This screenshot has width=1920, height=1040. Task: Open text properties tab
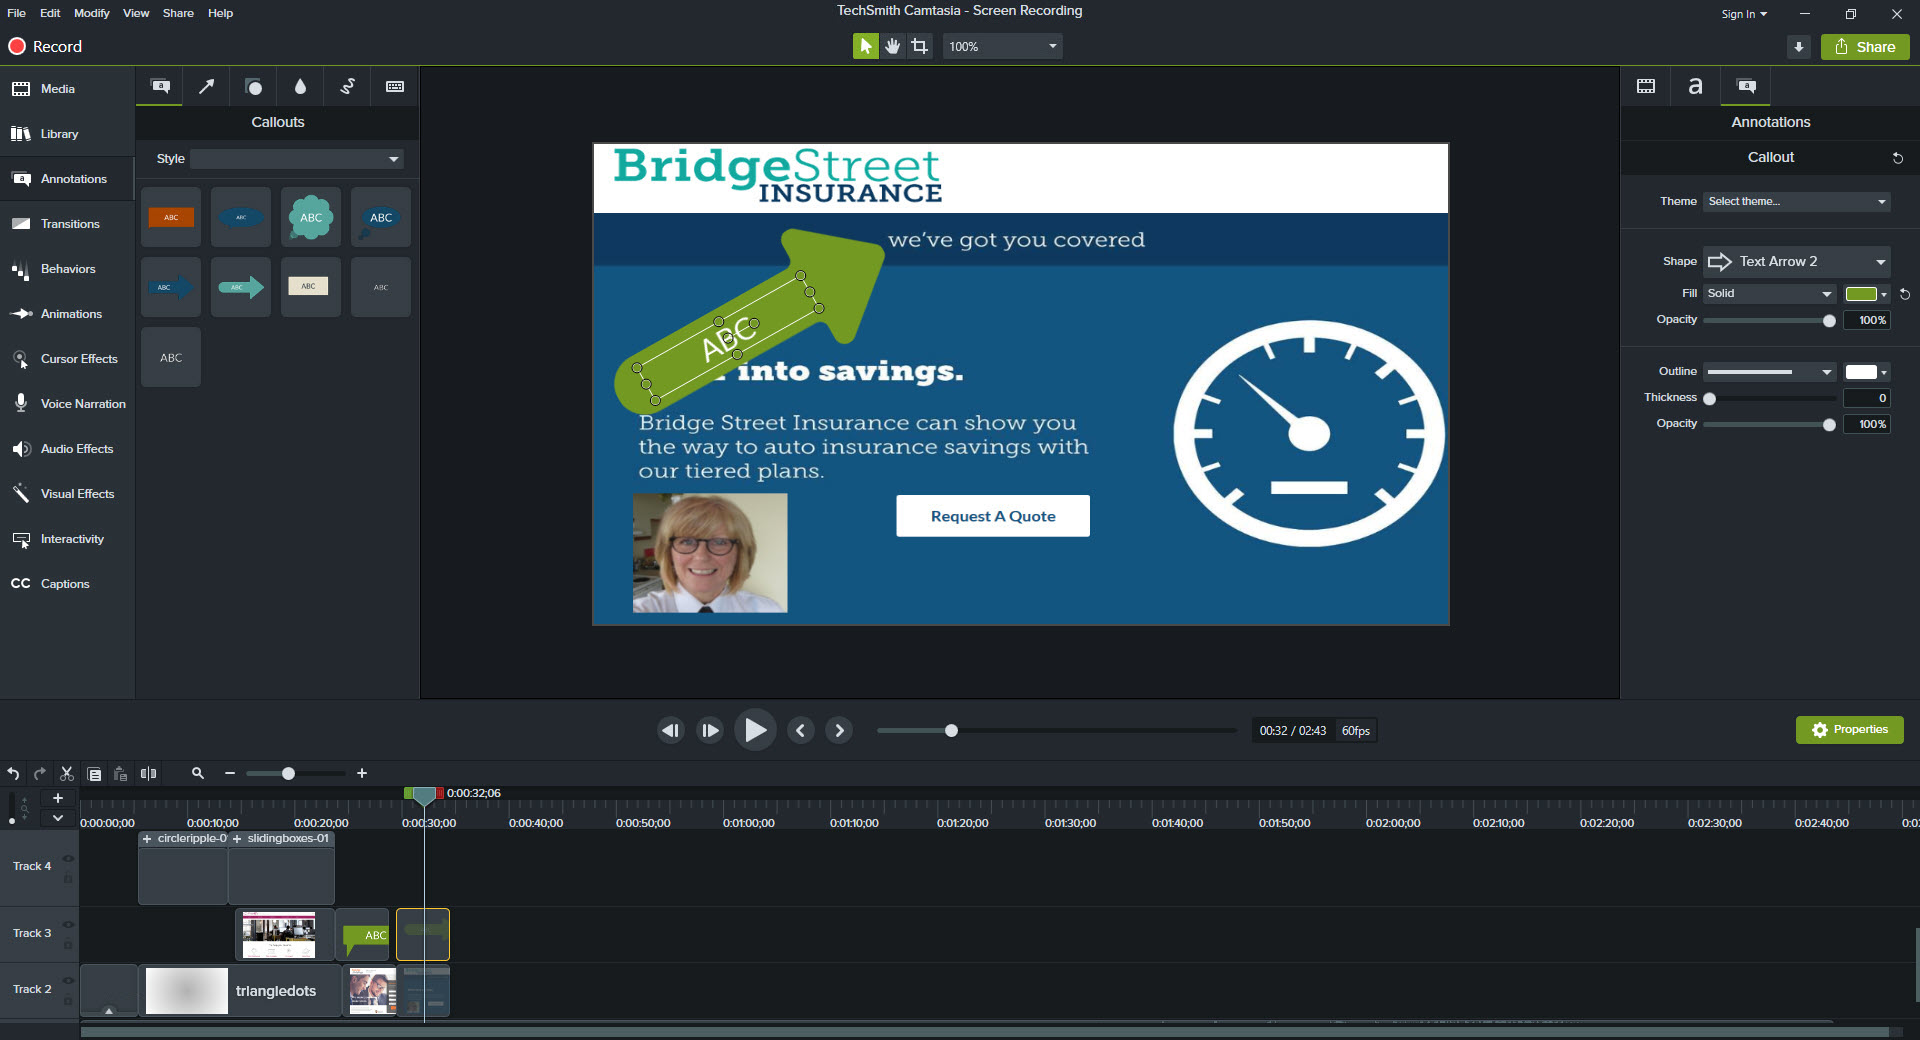(1695, 86)
